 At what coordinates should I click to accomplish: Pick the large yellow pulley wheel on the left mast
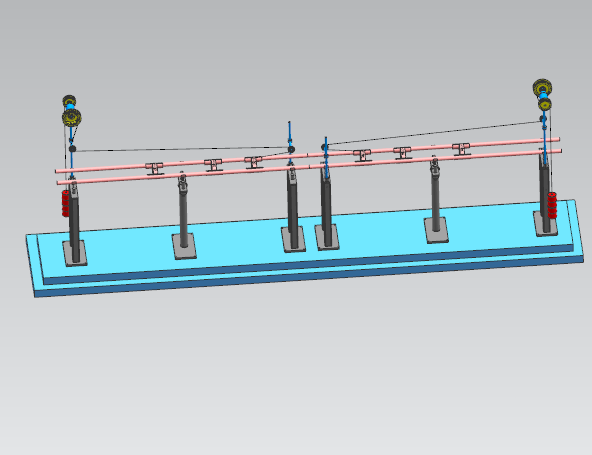[x=72, y=117]
